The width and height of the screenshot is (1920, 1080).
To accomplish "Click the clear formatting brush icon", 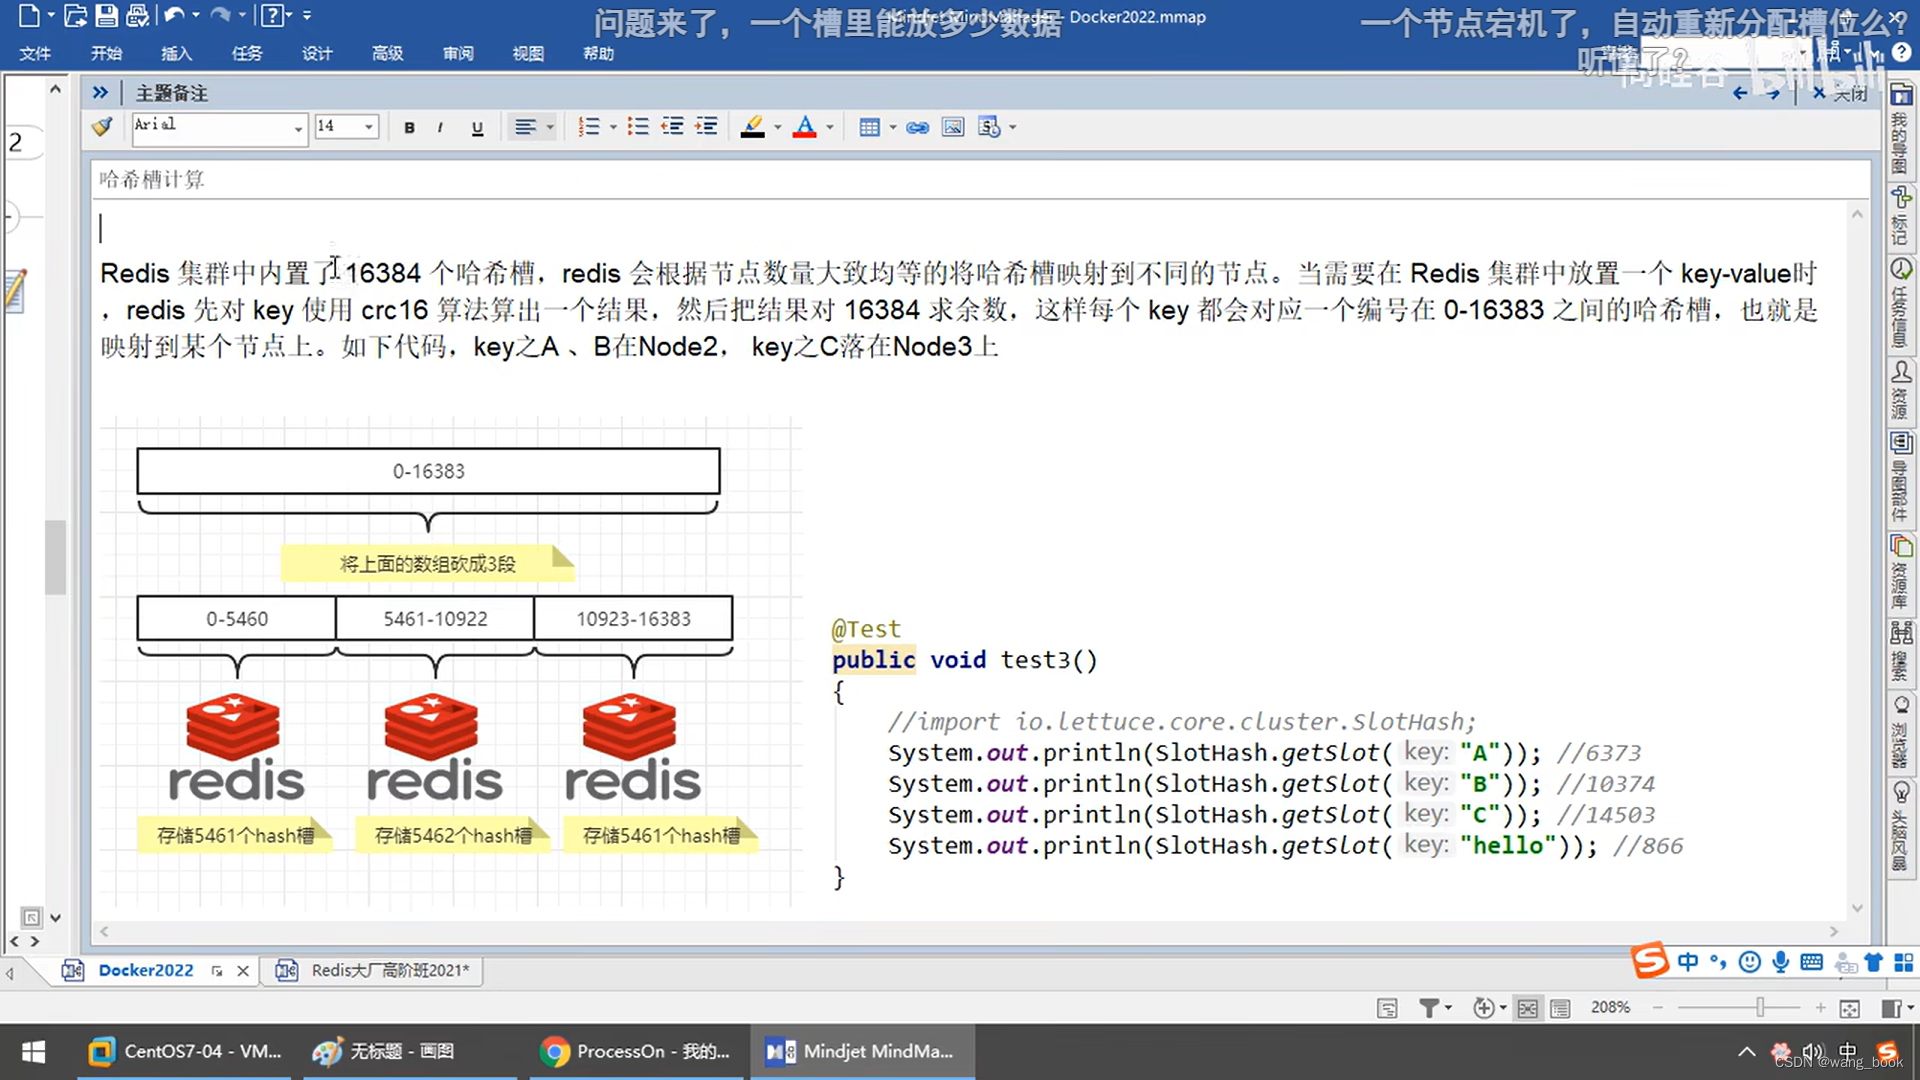I will (102, 127).
